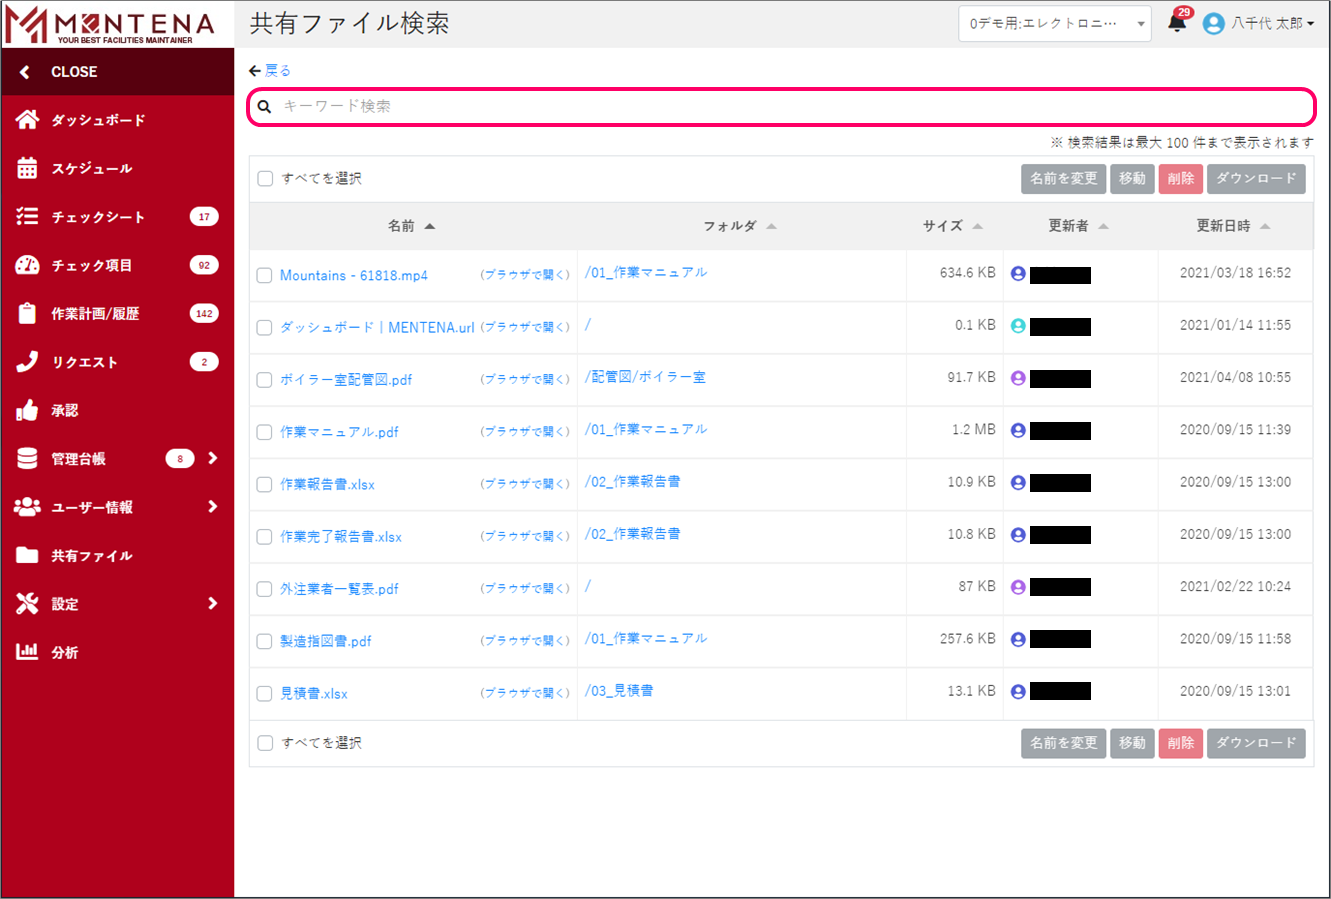Image resolution: width=1331 pixels, height=899 pixels.
Task: Click the dashboard house icon in sidebar
Action: pos(27,120)
